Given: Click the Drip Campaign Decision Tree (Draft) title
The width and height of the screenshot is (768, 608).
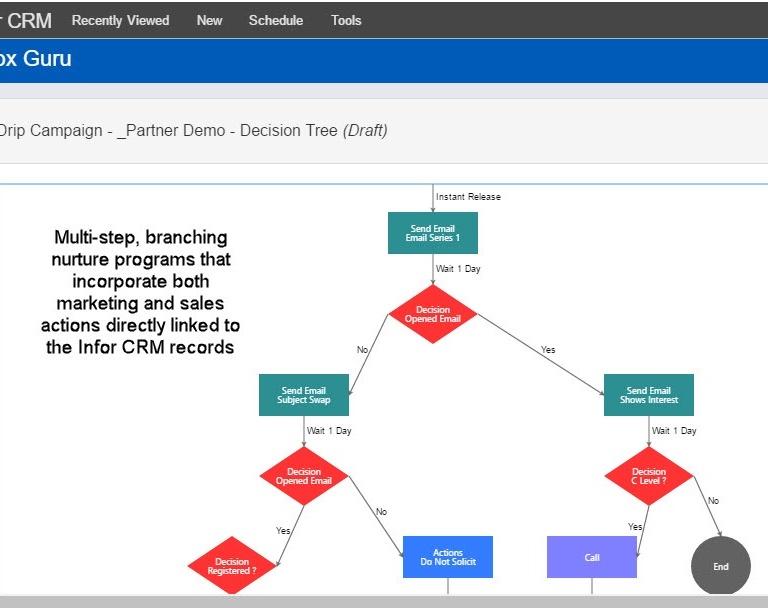Looking at the screenshot, I should pyautogui.click(x=193, y=130).
